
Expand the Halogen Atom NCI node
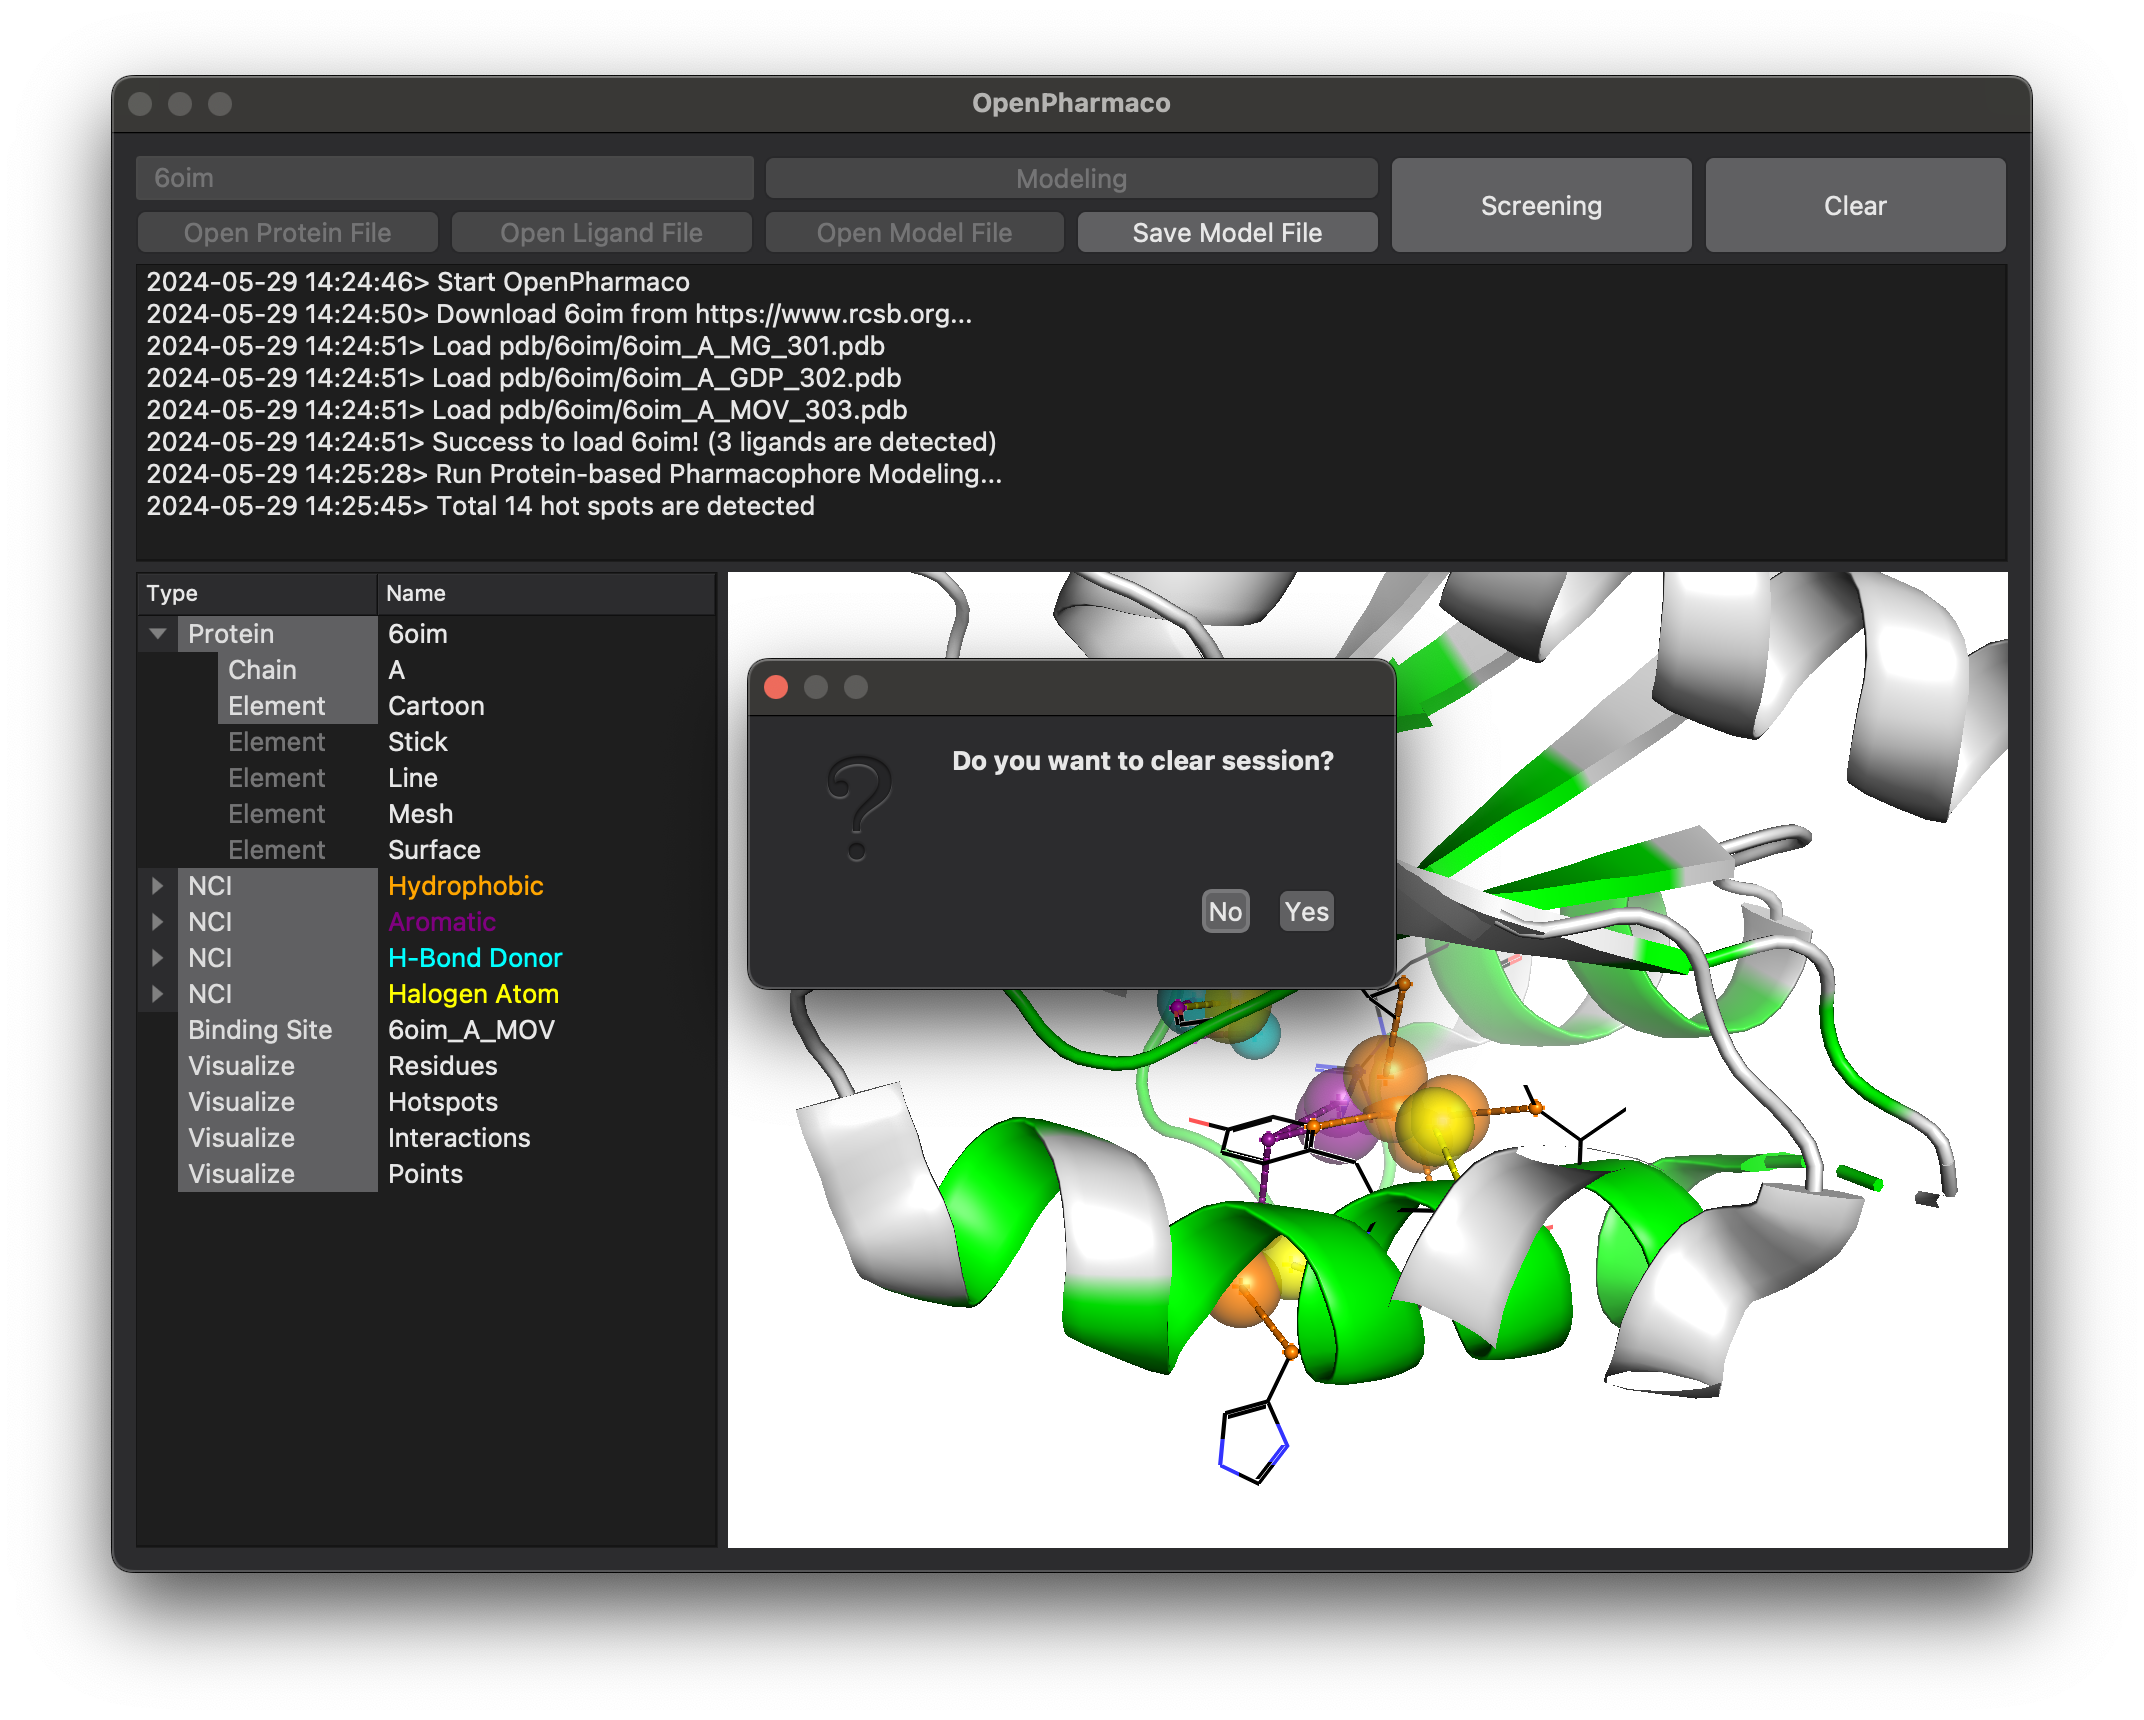157,993
